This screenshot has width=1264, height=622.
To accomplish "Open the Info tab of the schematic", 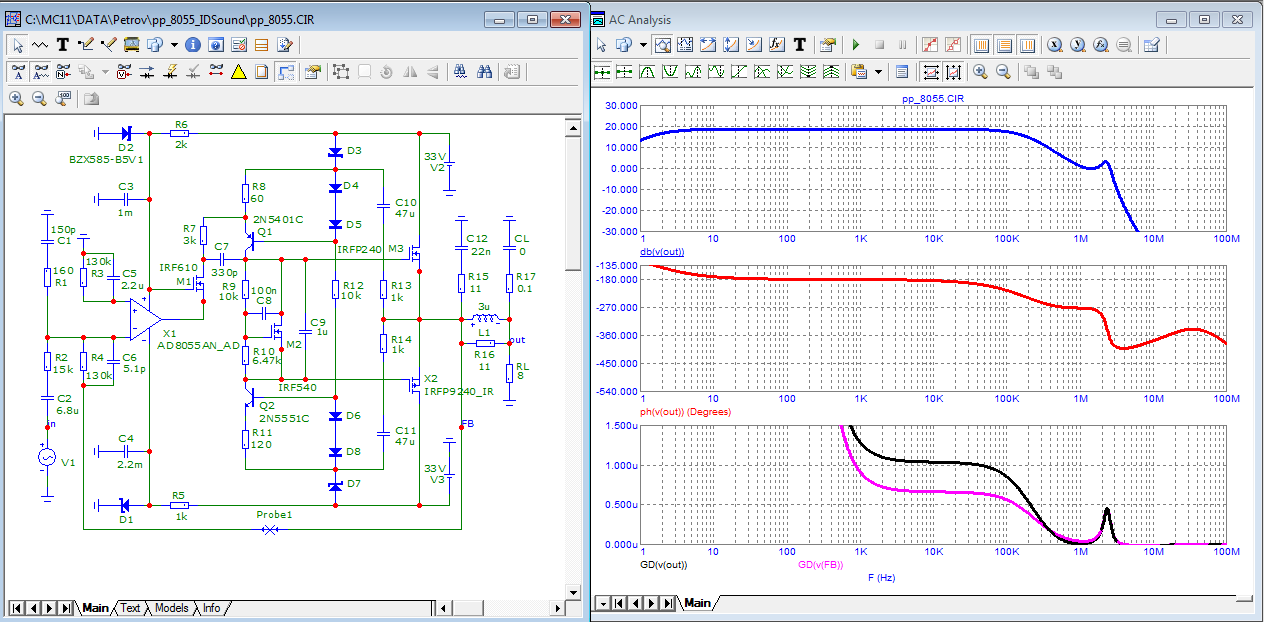I will [x=211, y=608].
